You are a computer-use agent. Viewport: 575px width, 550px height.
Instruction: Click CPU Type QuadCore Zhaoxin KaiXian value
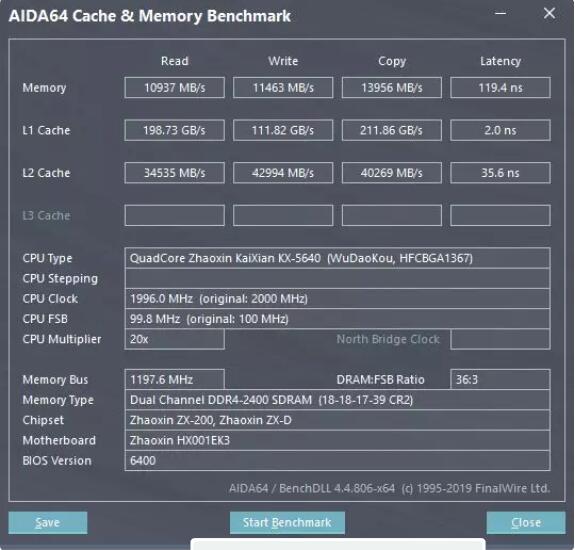337,258
